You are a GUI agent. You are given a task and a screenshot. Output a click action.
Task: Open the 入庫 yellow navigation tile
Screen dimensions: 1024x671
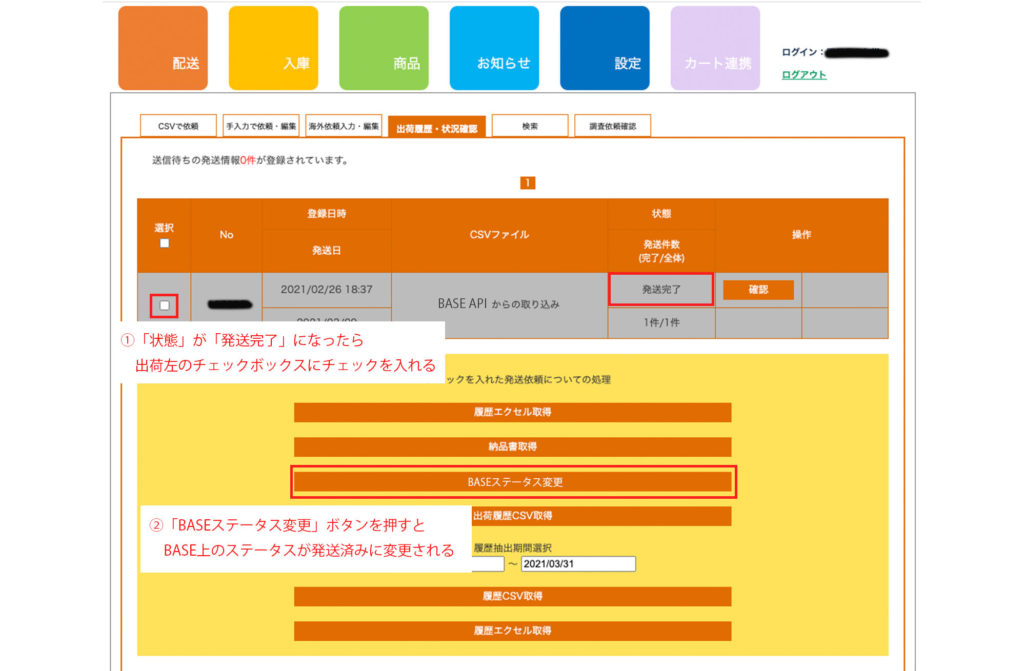[273, 48]
